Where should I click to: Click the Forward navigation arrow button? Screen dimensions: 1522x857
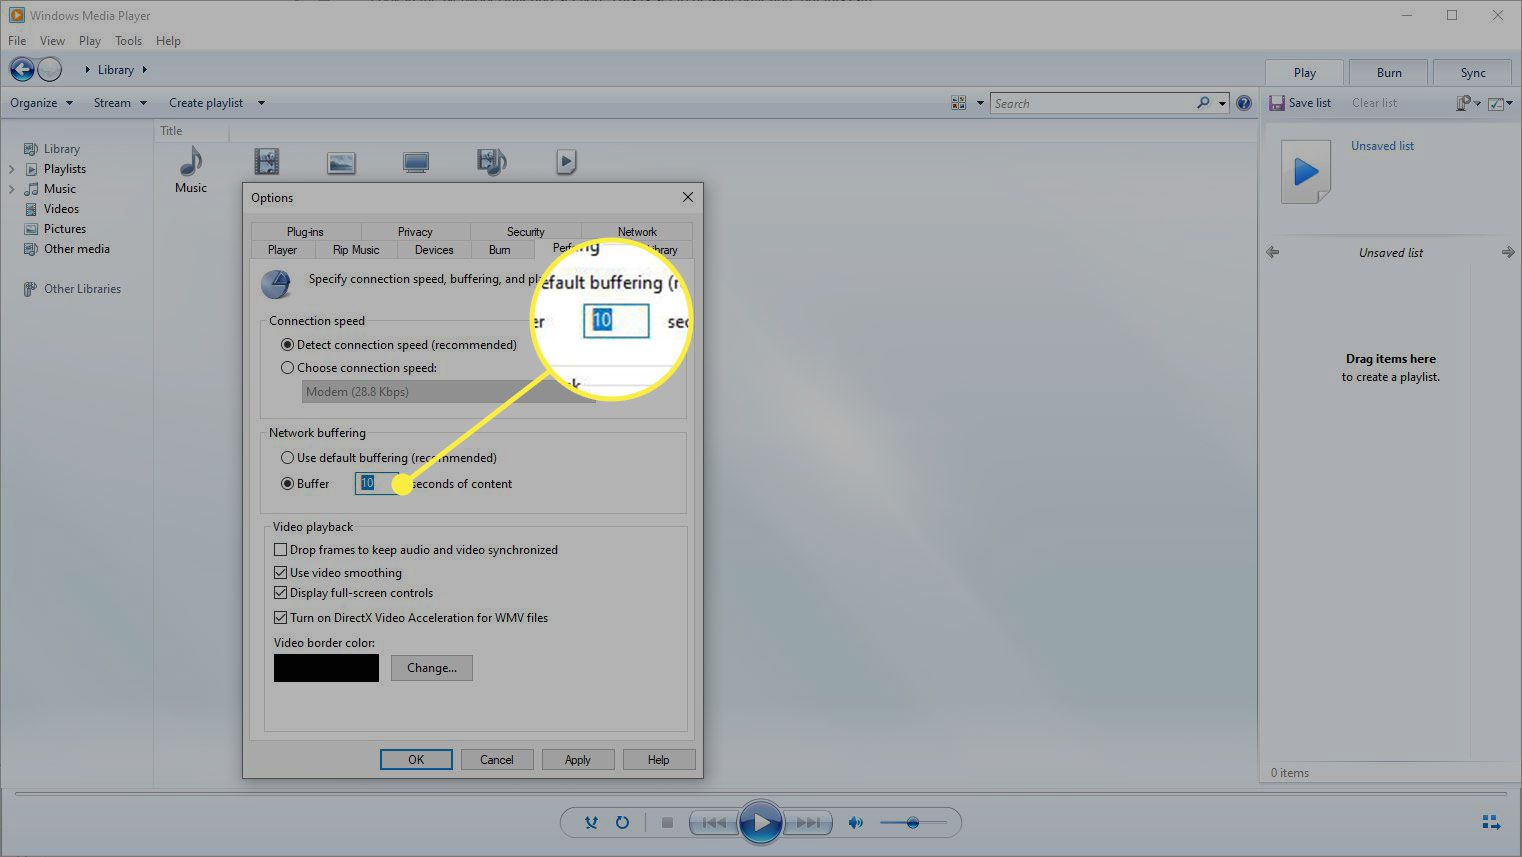50,69
